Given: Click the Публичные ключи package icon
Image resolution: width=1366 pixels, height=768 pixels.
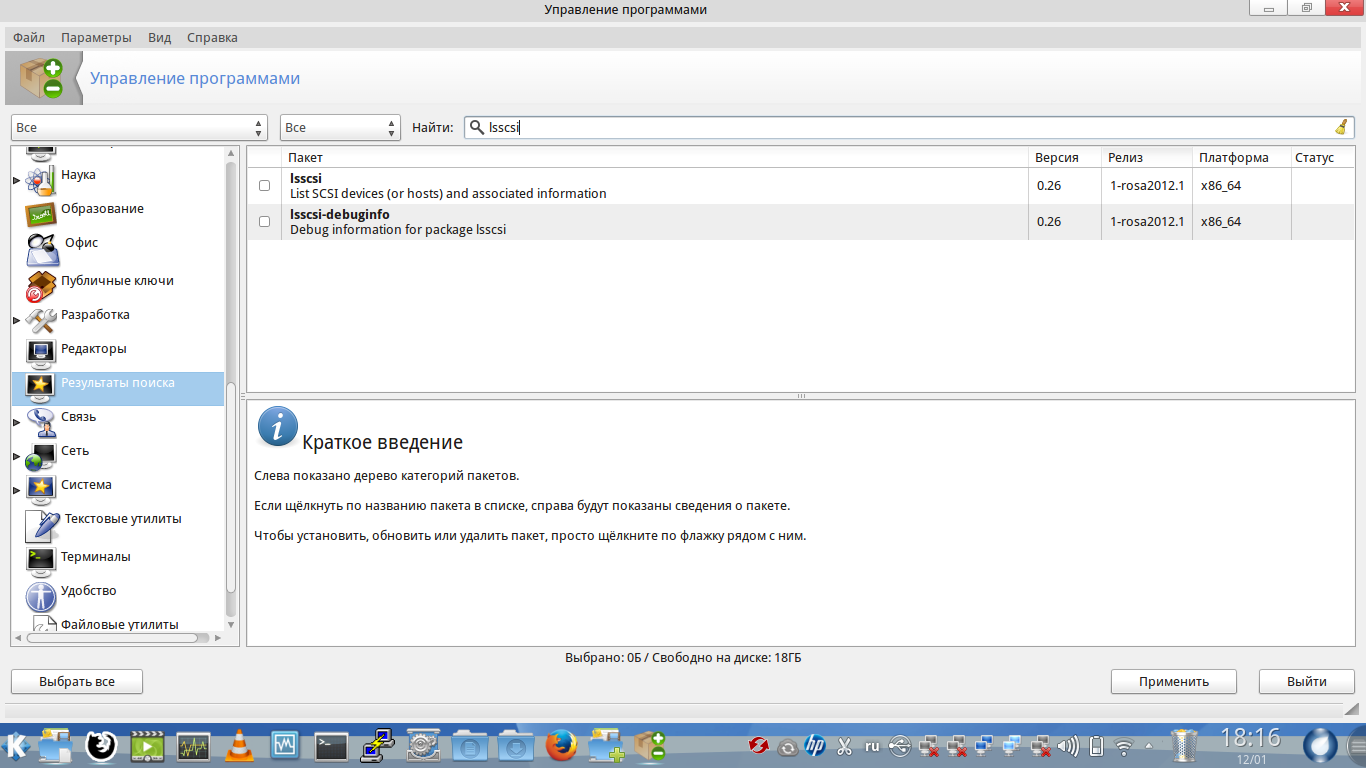Looking at the screenshot, I should pyautogui.click(x=40, y=286).
